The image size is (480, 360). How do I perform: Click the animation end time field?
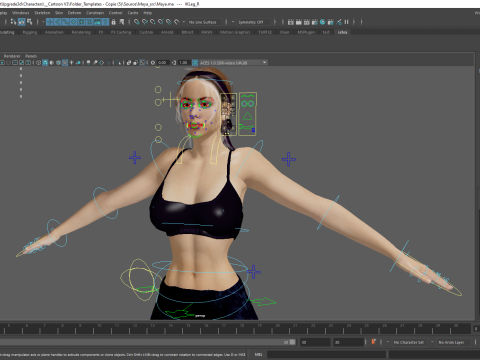pyautogui.click(x=348, y=342)
